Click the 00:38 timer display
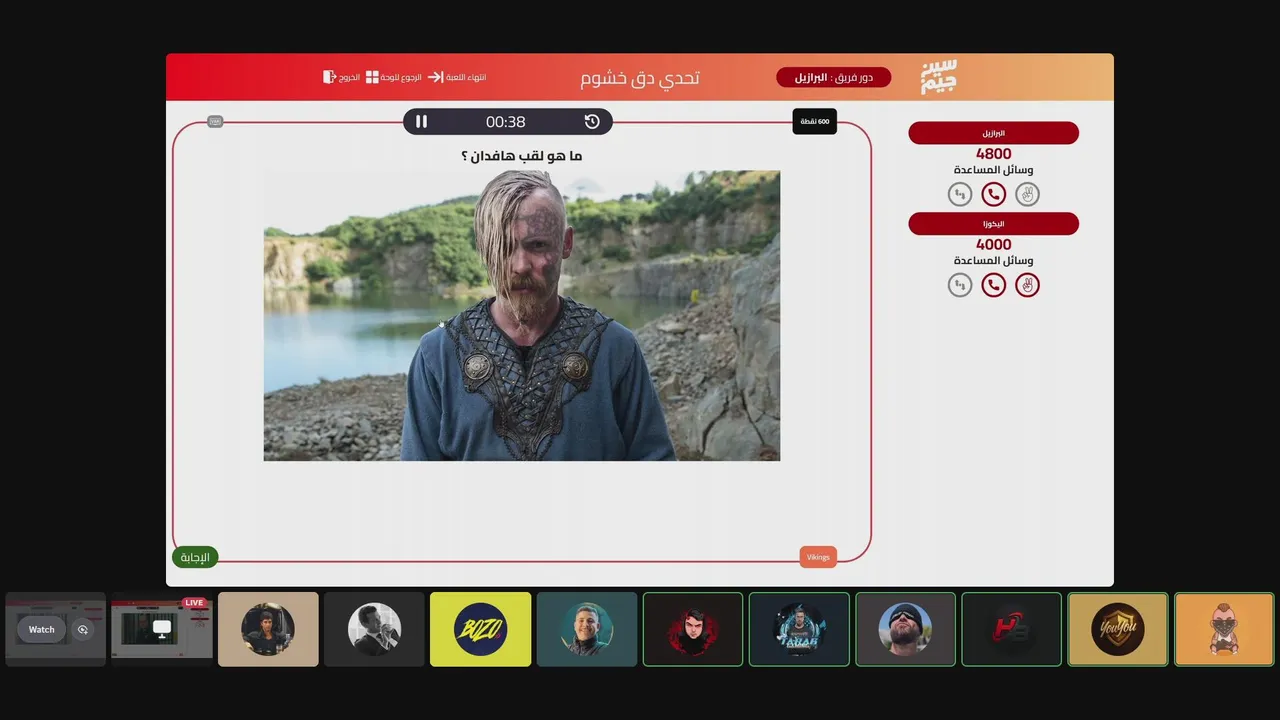This screenshot has height=720, width=1280. click(505, 122)
